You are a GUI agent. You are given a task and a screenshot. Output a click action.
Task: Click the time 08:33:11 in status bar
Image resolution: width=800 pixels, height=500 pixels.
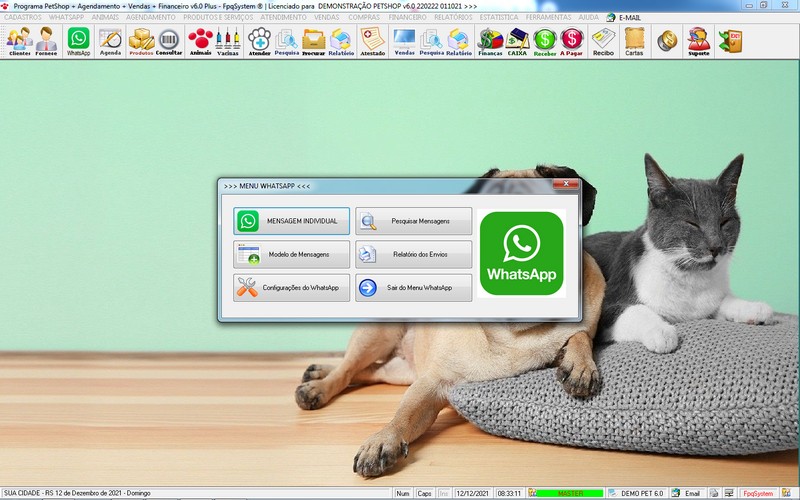509,493
